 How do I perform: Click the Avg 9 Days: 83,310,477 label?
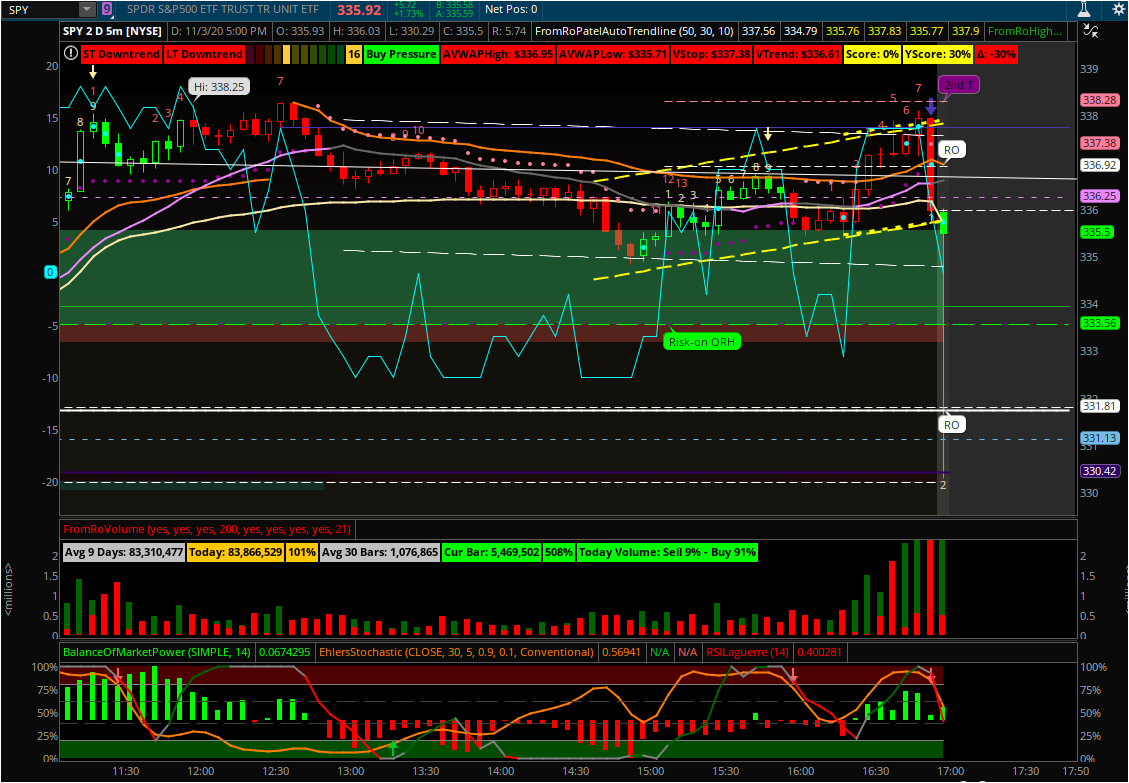[x=123, y=552]
